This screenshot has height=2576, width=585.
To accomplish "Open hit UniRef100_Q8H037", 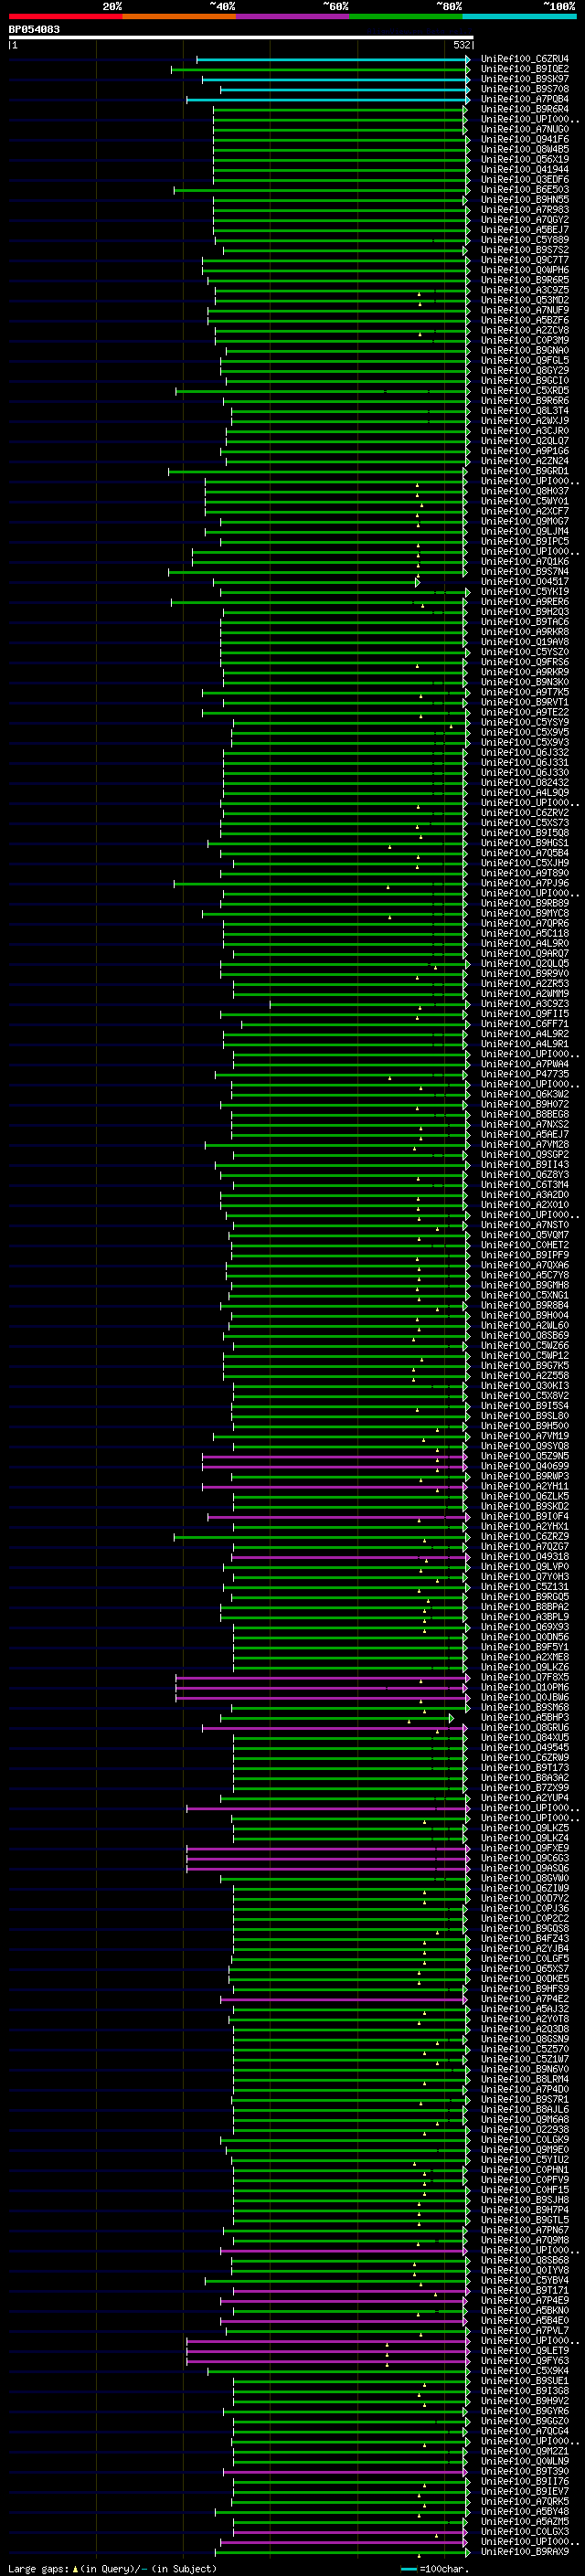I will click(525, 491).
